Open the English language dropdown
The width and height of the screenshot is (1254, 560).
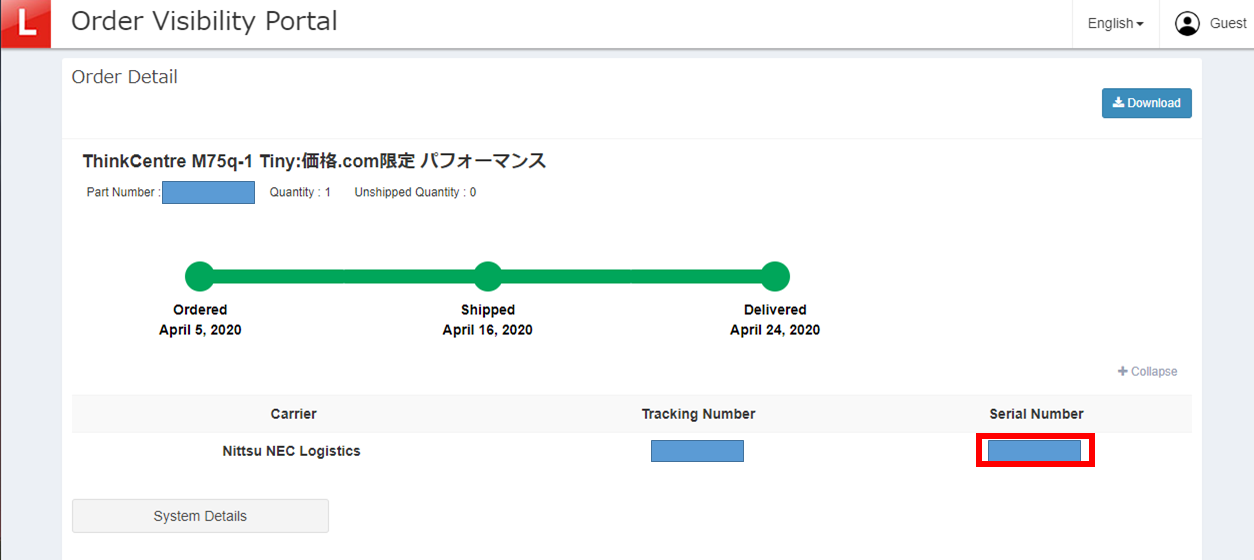coord(1115,23)
